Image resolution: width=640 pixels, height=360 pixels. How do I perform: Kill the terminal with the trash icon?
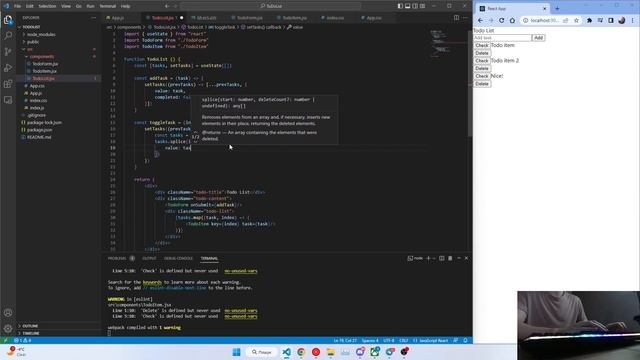(450, 258)
